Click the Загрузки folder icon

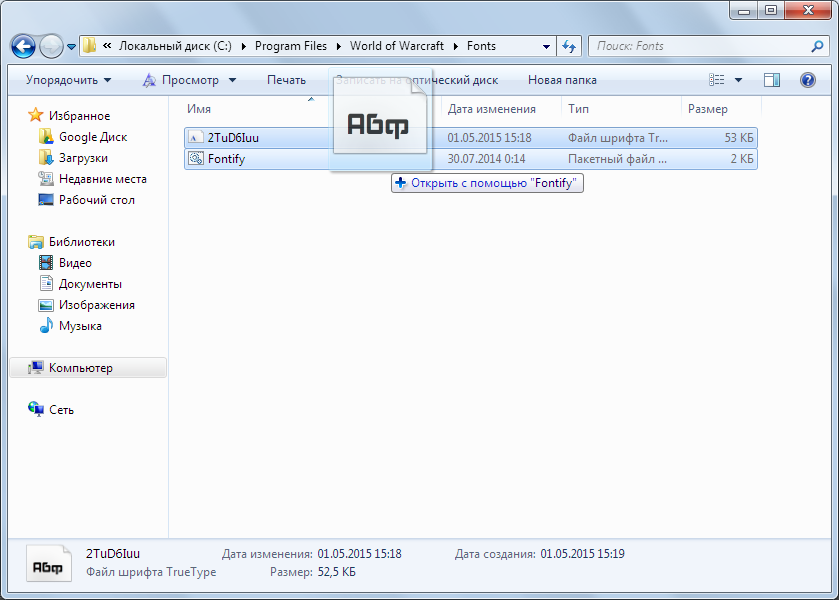(46, 157)
